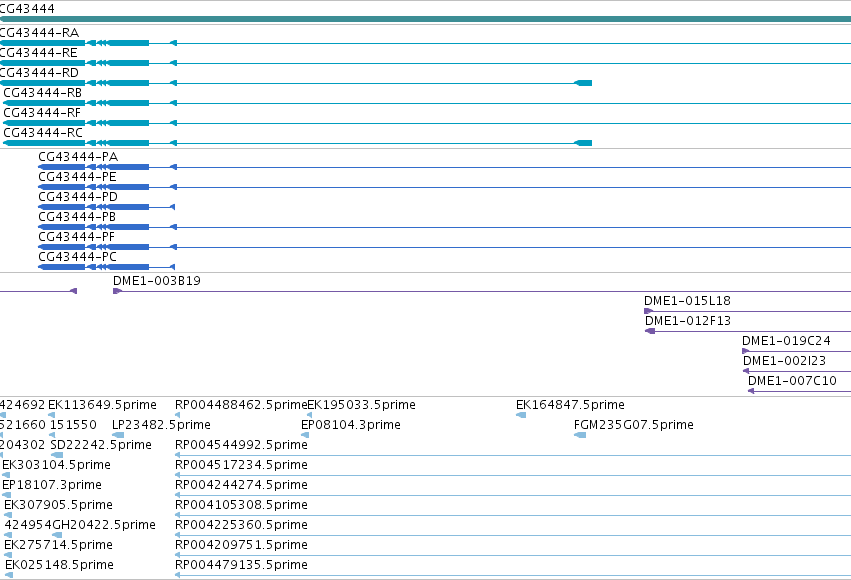This screenshot has width=851, height=580.
Task: Select EST EK275714.5prime label
Action: pos(58,545)
